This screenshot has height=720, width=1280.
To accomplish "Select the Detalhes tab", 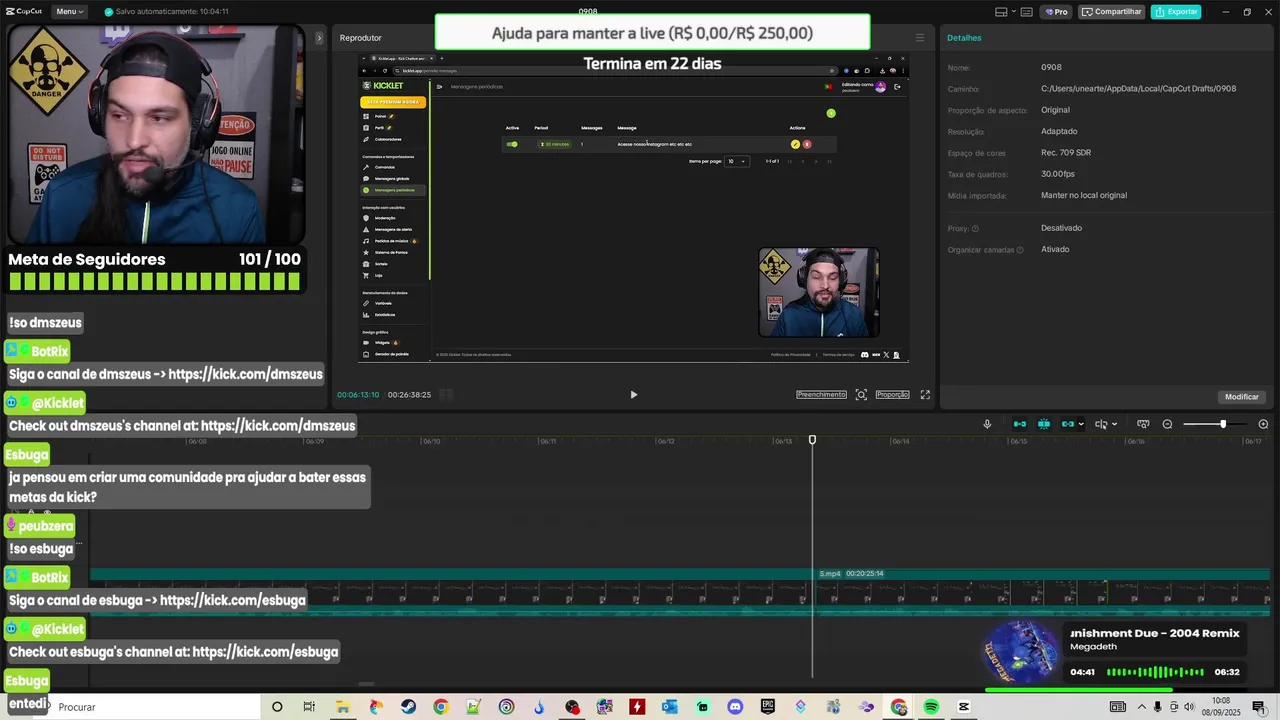I will click(x=964, y=38).
